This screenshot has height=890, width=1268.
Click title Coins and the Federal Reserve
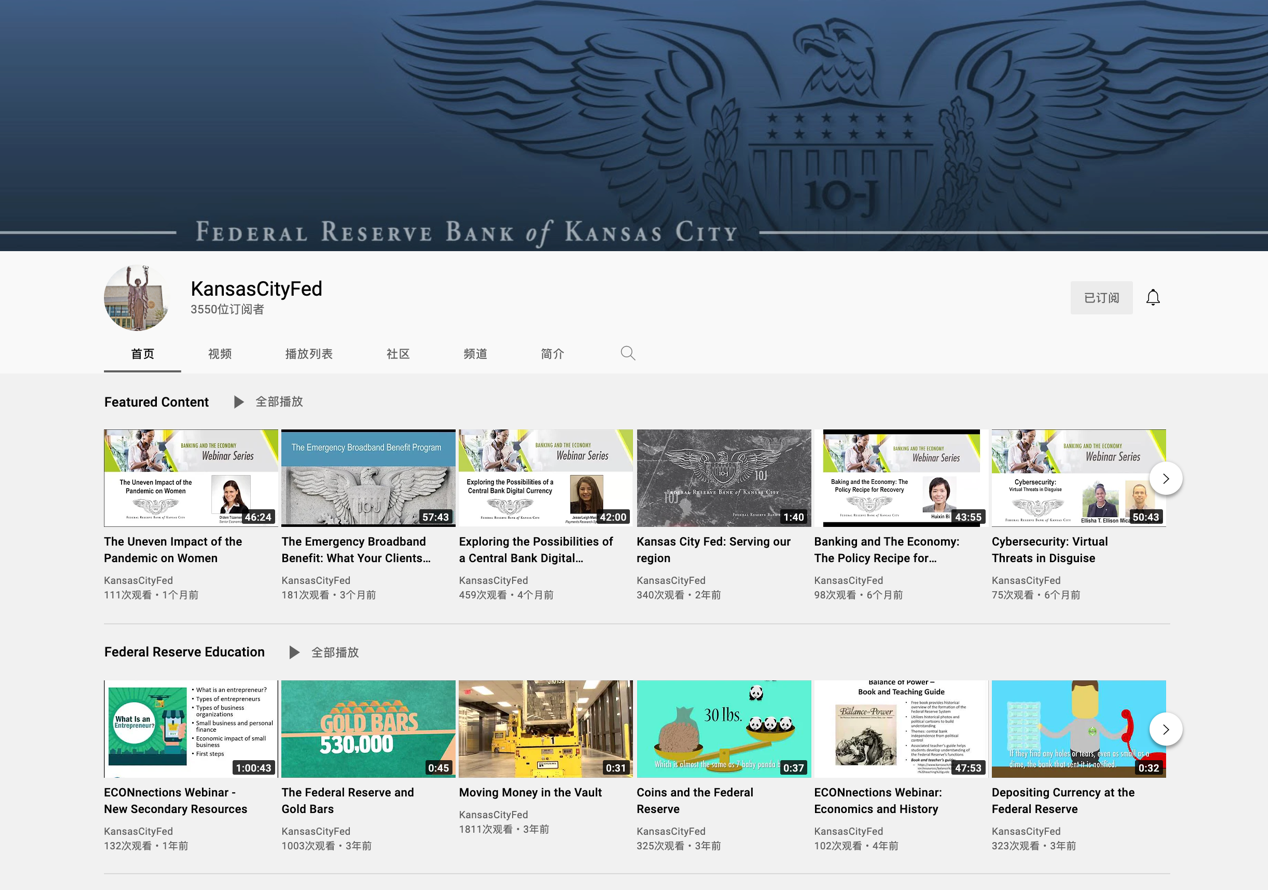695,800
